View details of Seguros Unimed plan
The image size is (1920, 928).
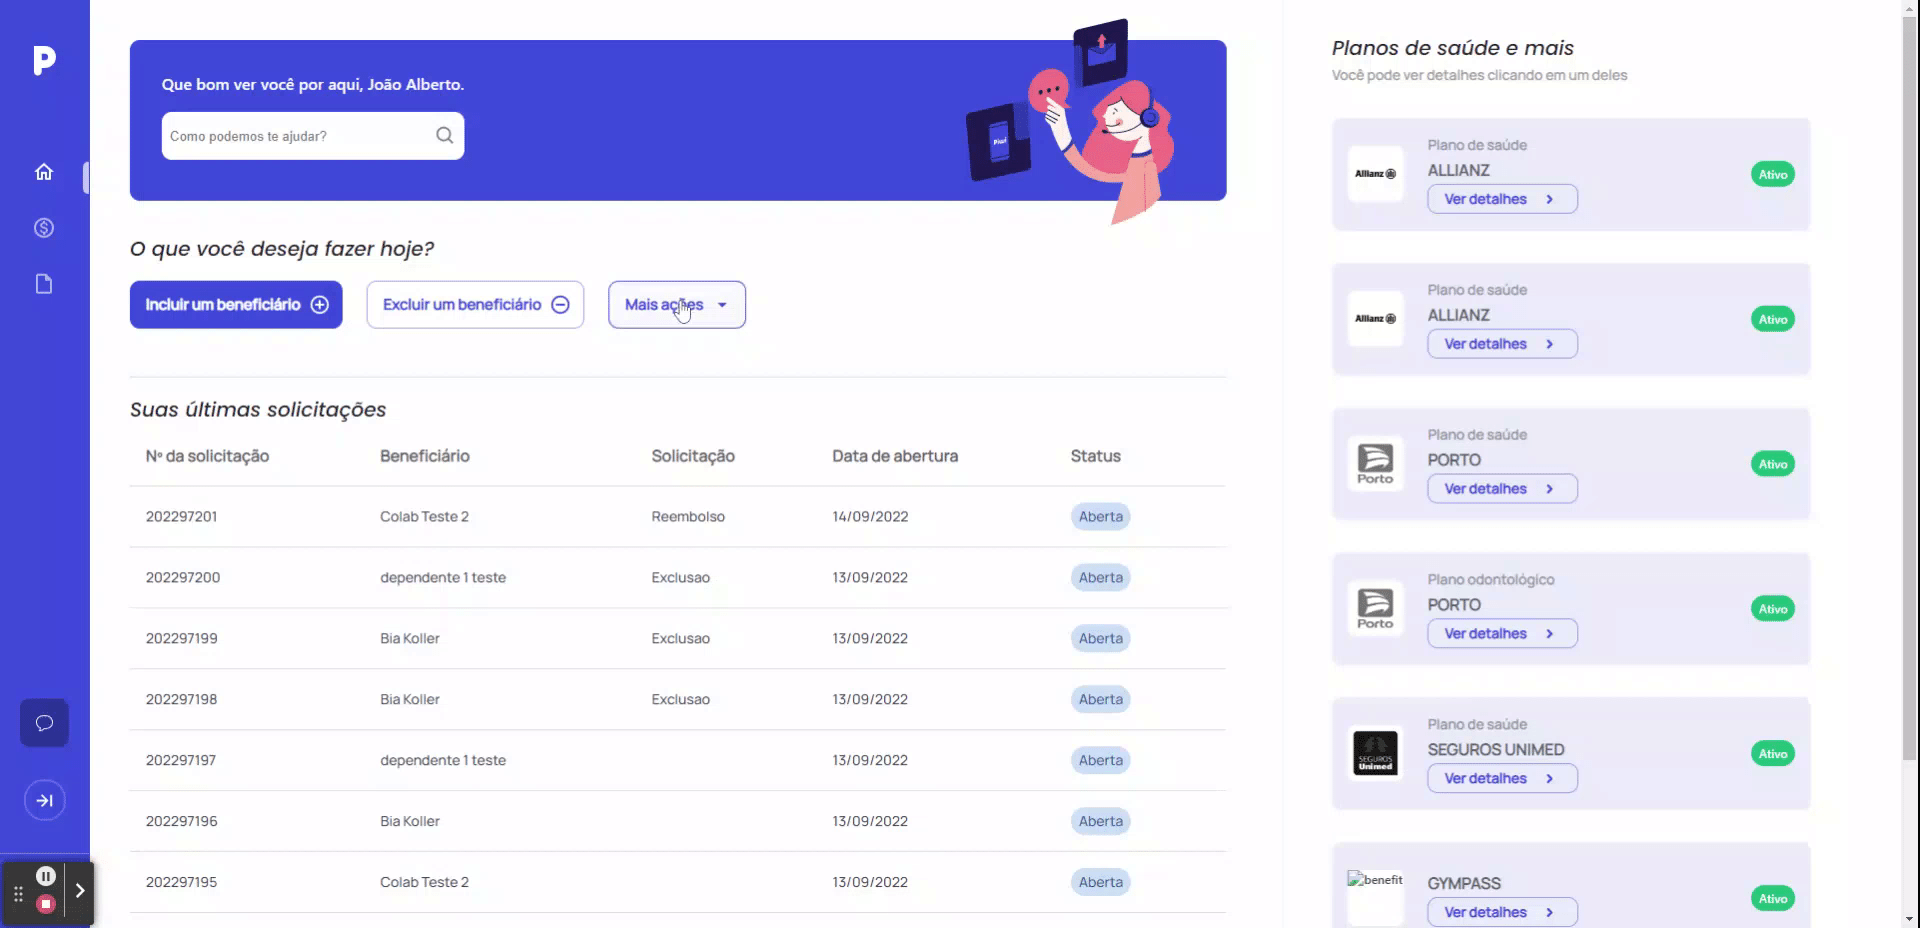pos(1502,779)
